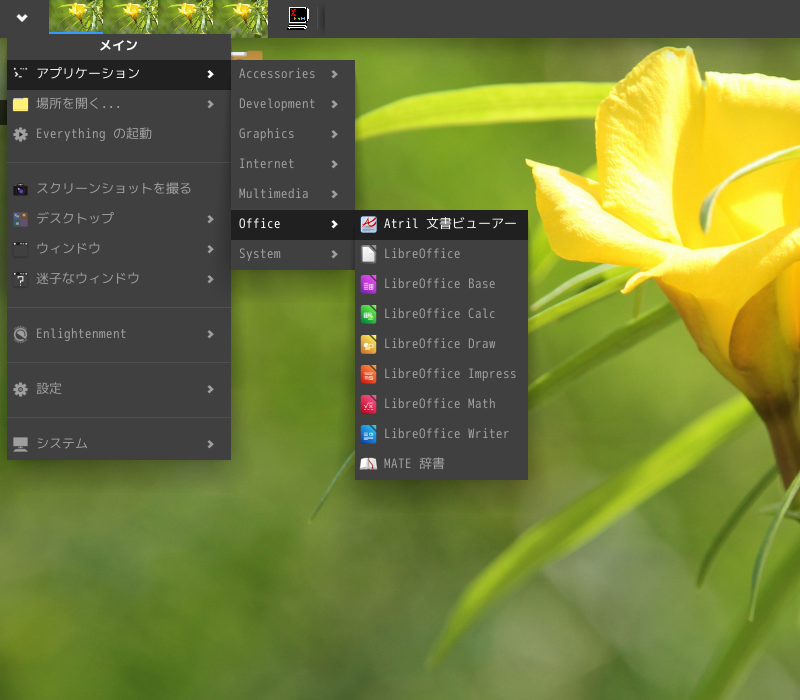800x700 pixels.
Task: Expand the Multimedia submenu arrow
Action: 335,194
